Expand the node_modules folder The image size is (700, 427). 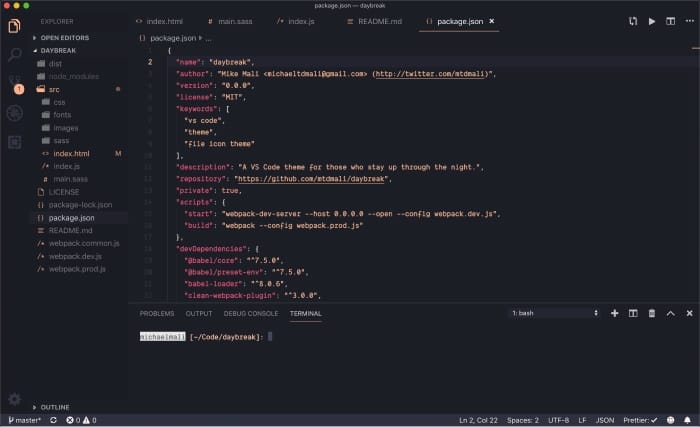pos(73,76)
